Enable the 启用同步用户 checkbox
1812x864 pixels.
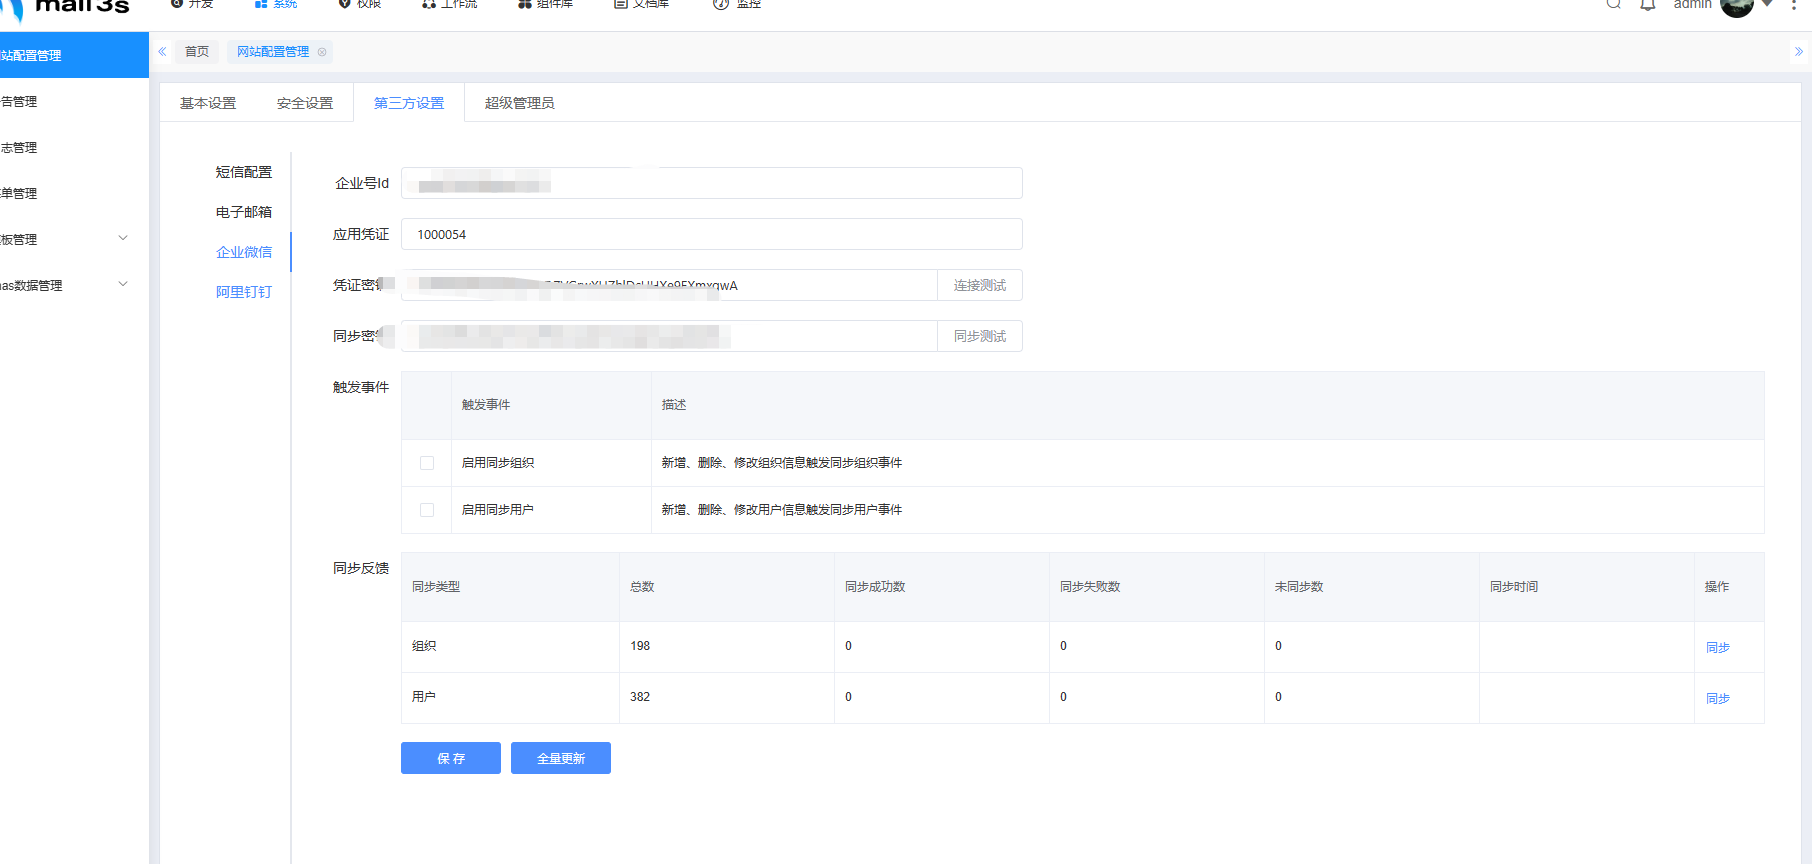(427, 510)
